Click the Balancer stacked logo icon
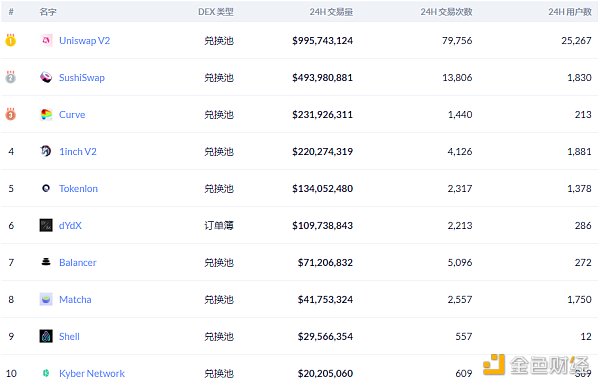The height and width of the screenshot is (386, 600). [46, 262]
